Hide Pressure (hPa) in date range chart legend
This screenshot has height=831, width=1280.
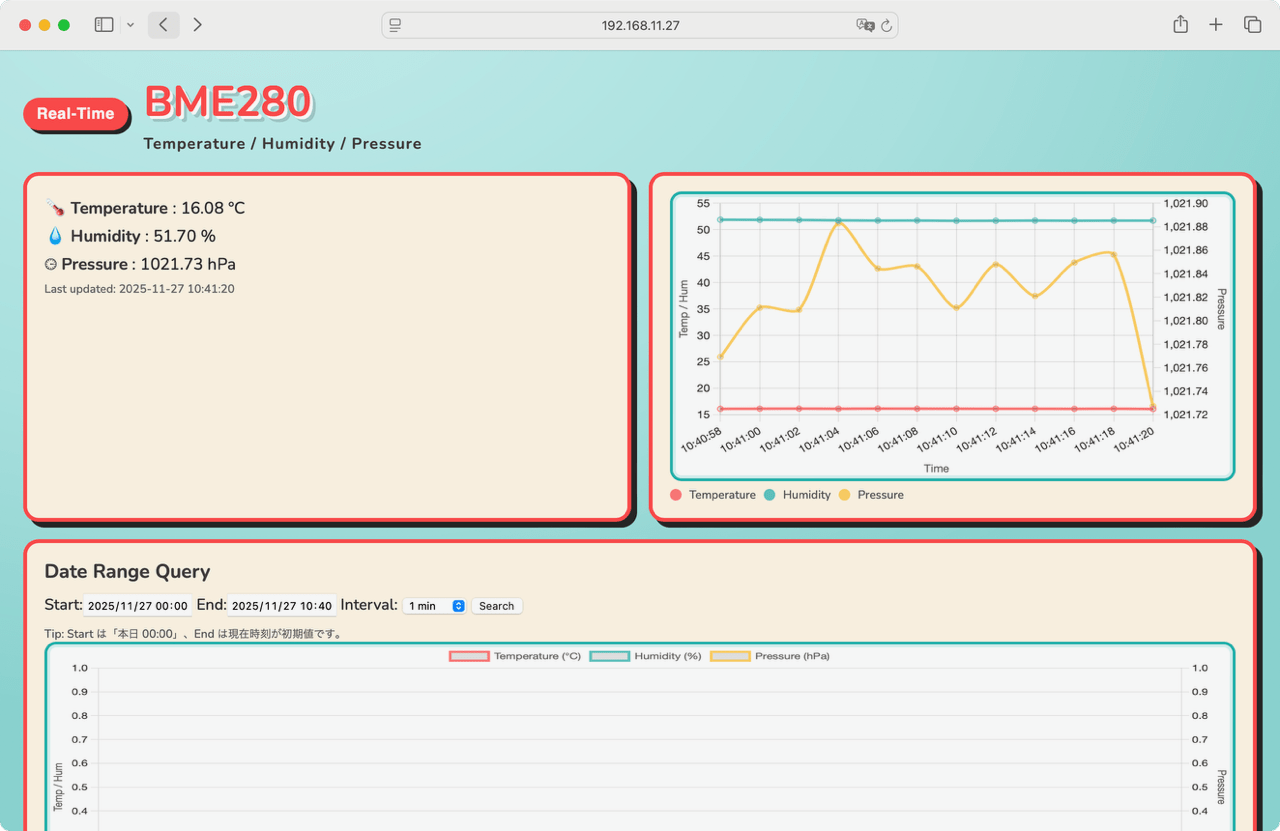[770, 656]
